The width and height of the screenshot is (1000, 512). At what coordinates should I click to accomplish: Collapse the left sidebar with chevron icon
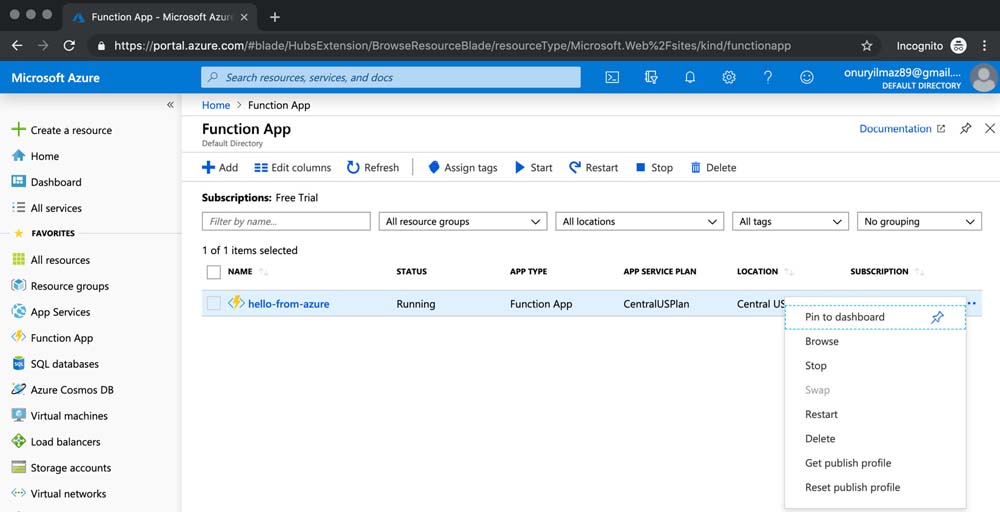170,105
